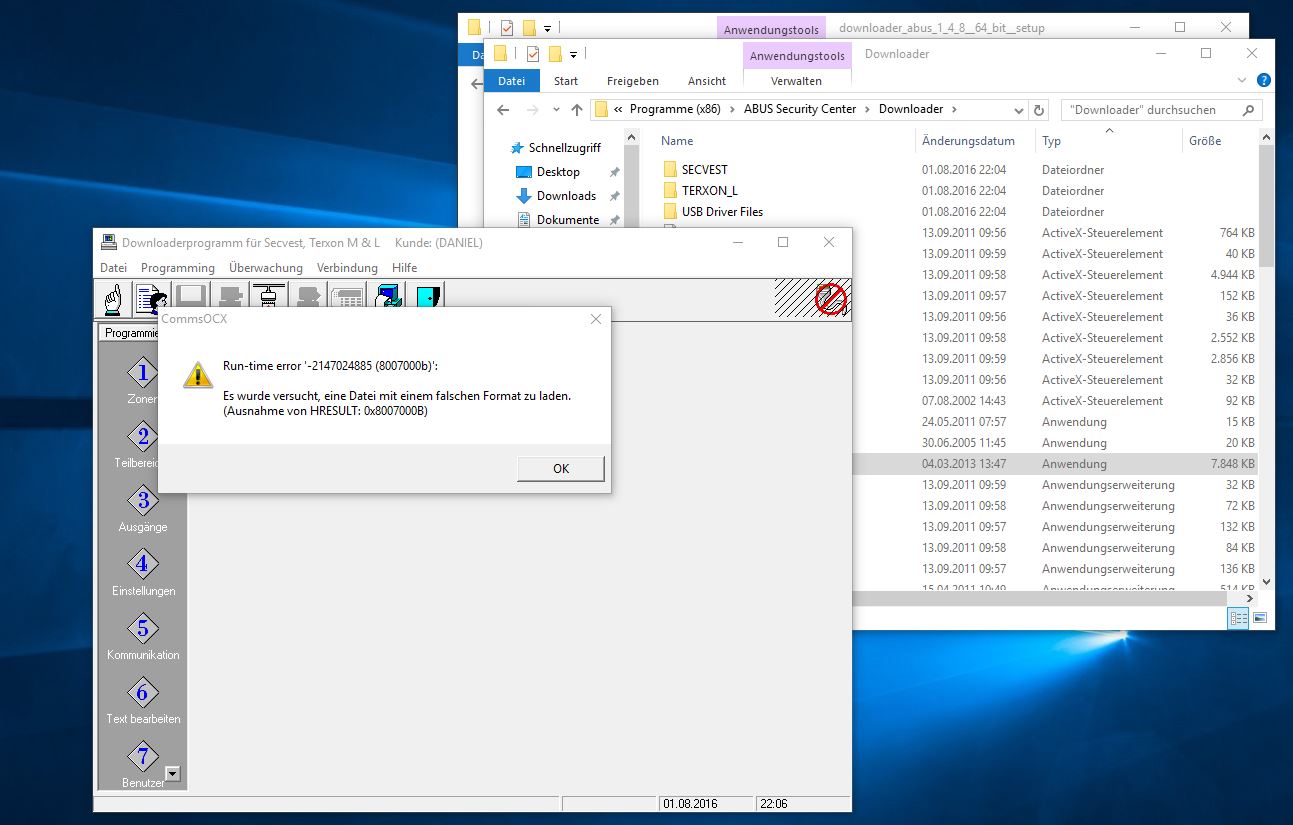Open the Verbindung menu
This screenshot has width=1293, height=825.
click(x=347, y=268)
